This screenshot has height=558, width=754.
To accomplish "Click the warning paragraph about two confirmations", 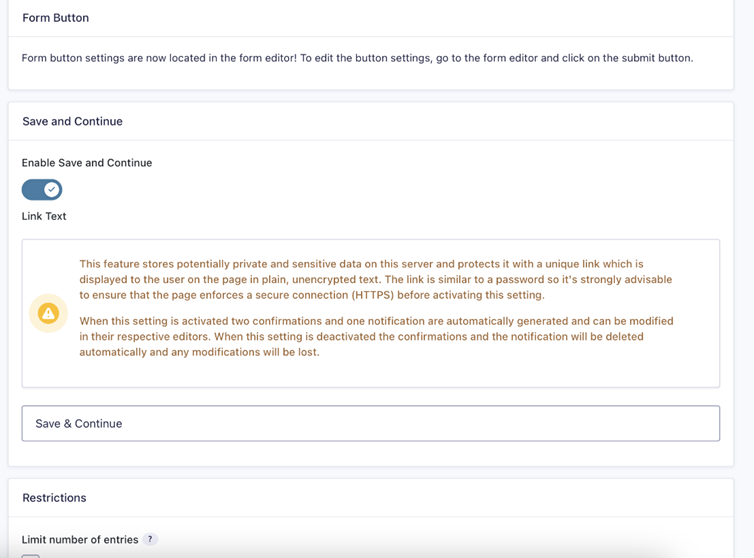I will coord(375,336).
